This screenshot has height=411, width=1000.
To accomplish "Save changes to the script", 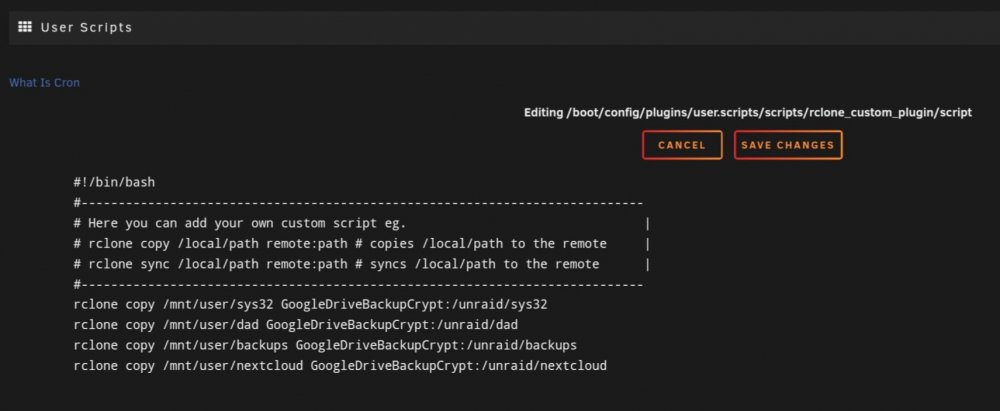I will pyautogui.click(x=788, y=145).
